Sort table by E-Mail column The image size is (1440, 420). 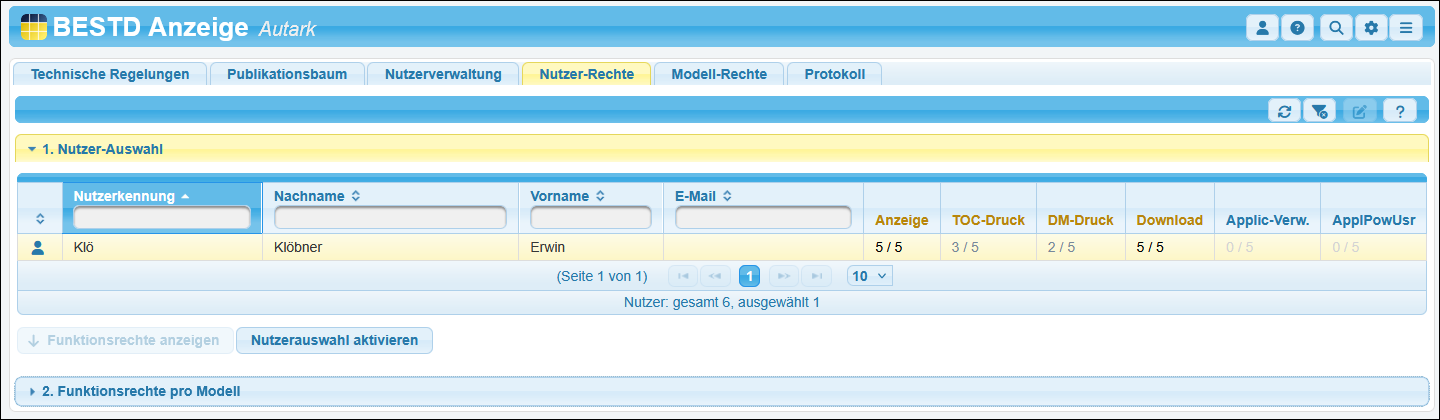[728, 196]
